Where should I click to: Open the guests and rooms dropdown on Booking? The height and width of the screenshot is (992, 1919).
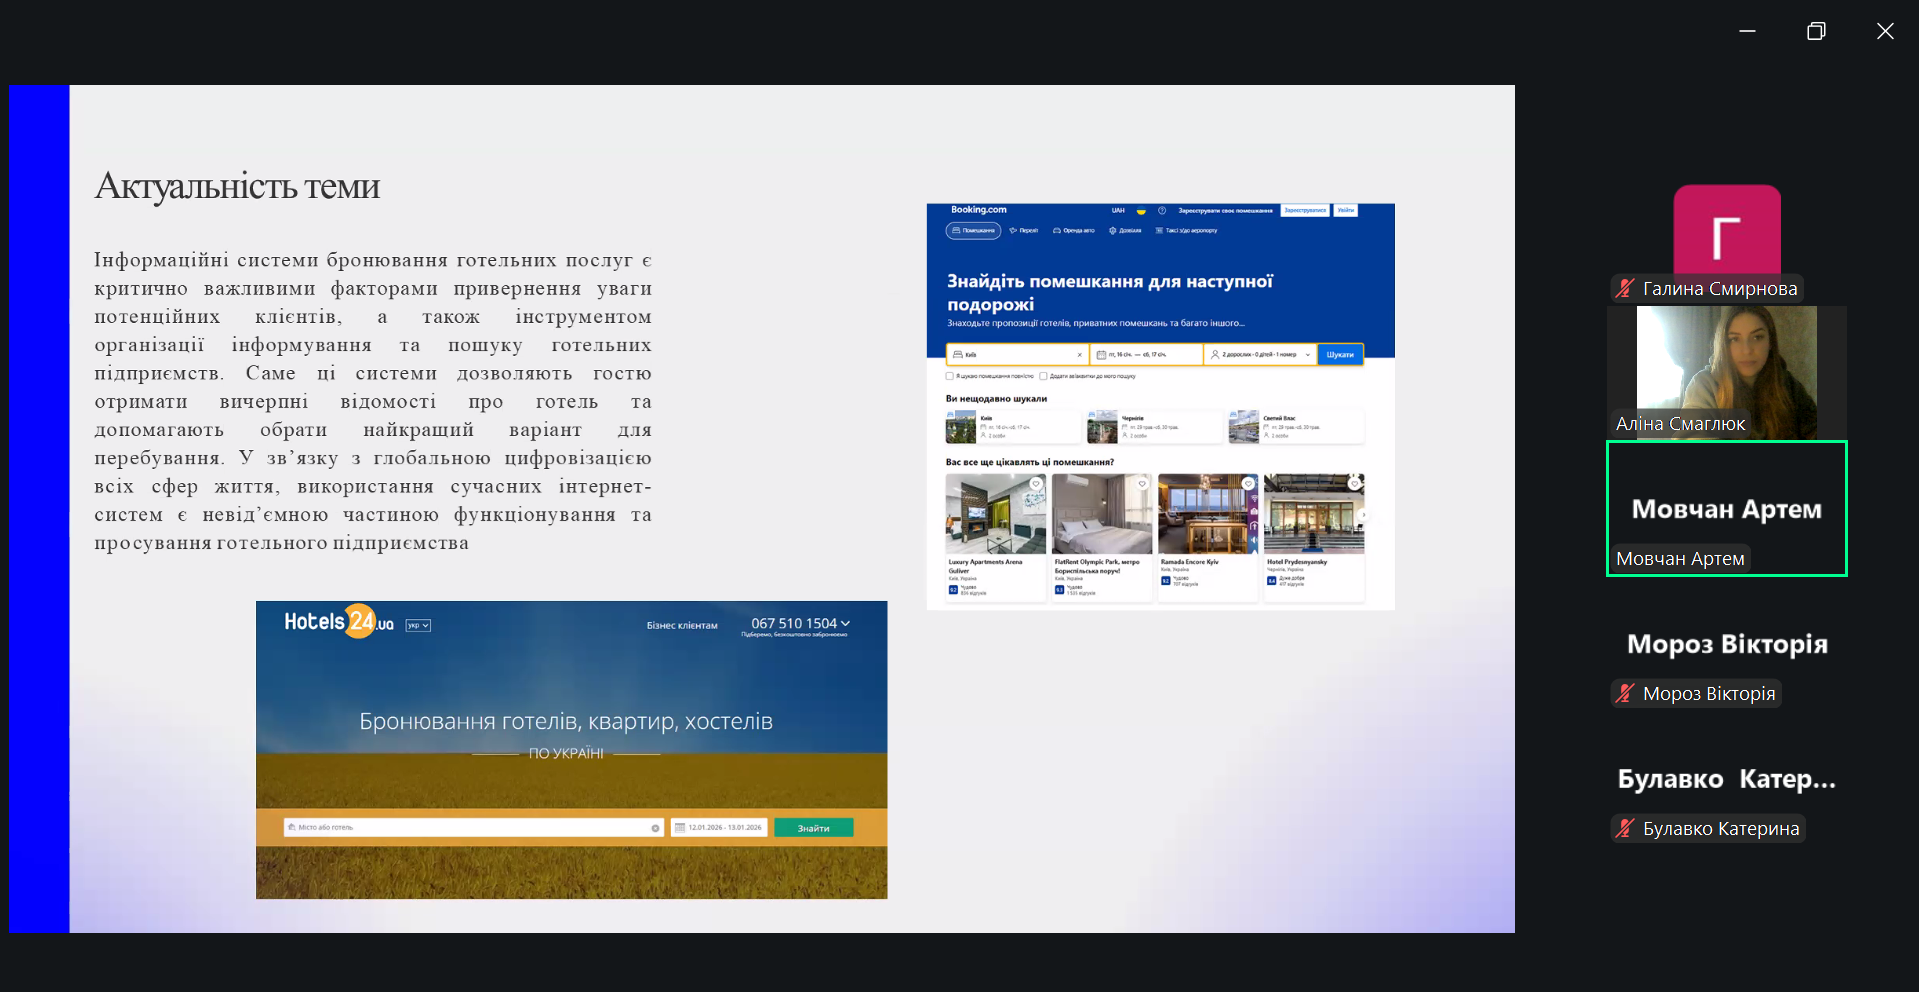tap(1260, 355)
